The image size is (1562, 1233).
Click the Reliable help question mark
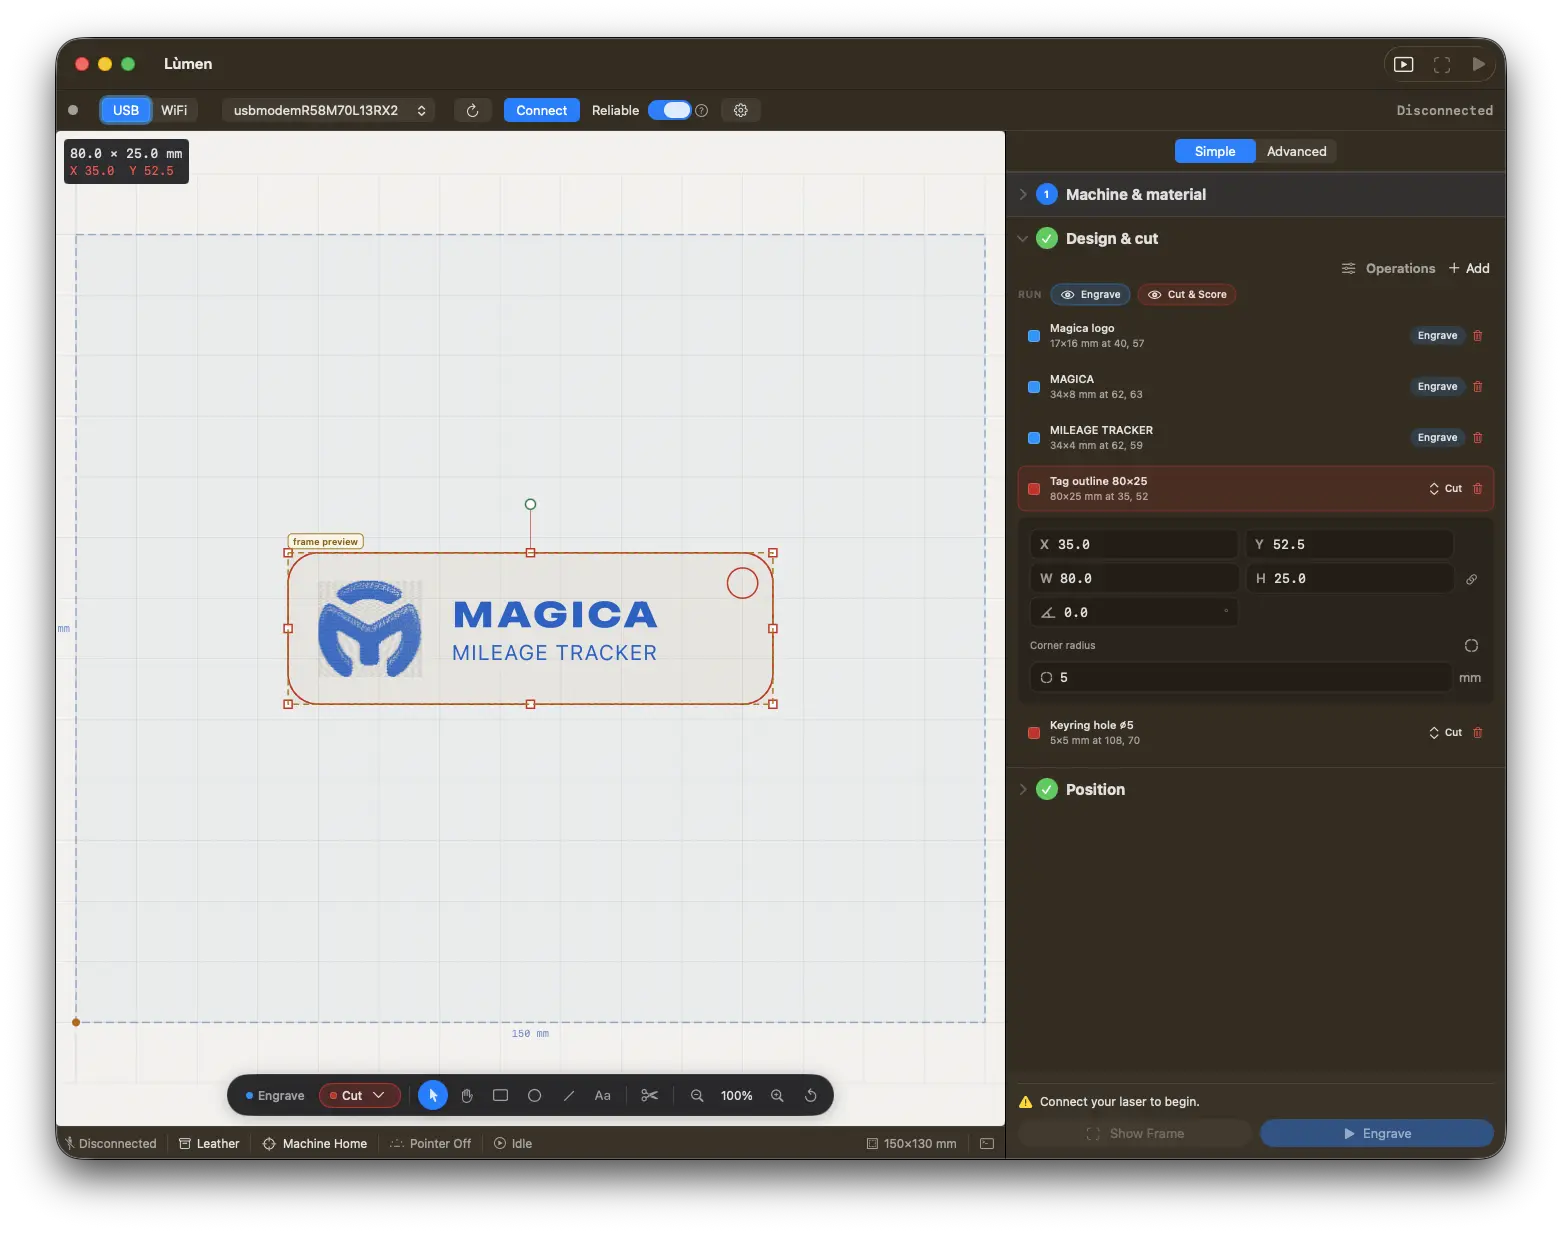point(702,110)
